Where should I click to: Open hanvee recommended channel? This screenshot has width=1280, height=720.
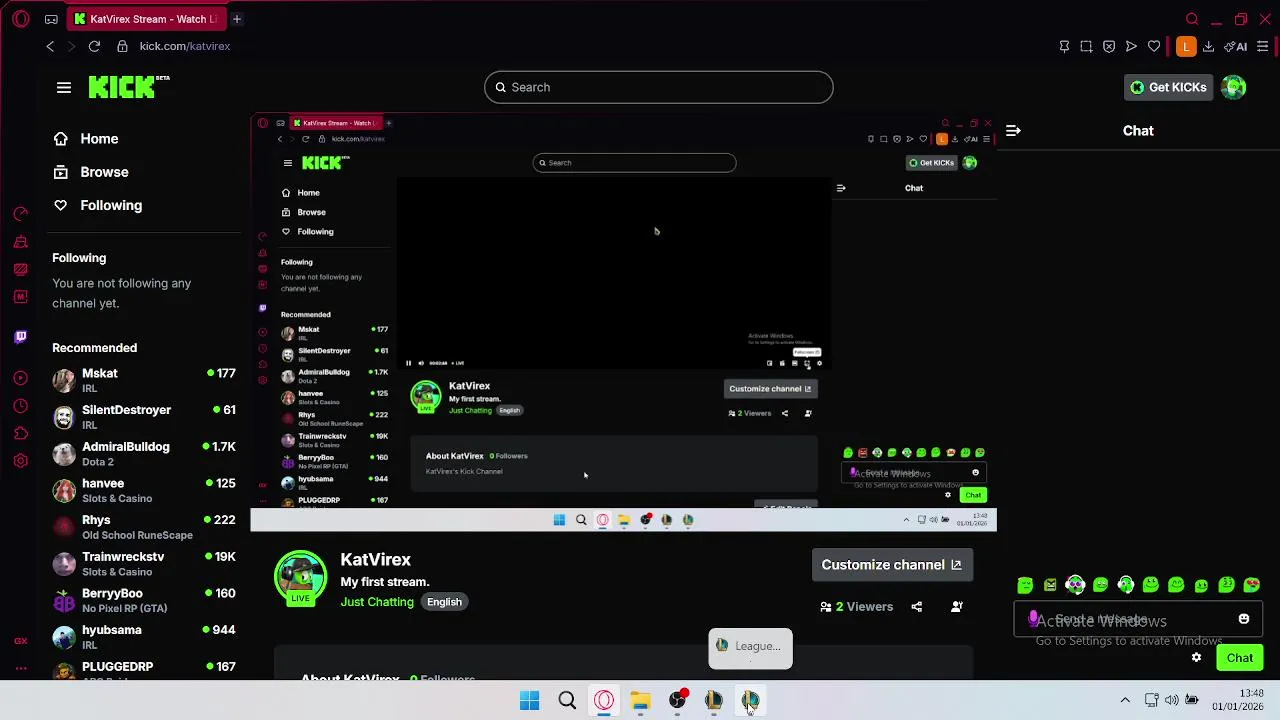(x=144, y=490)
